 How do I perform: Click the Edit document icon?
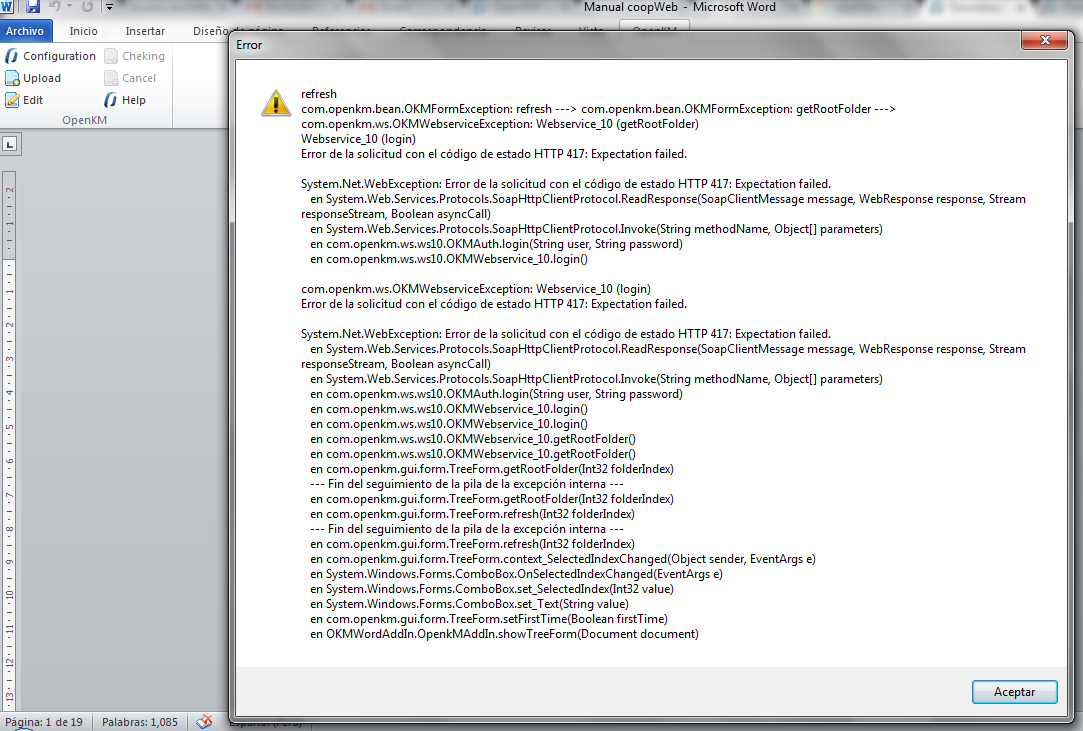coord(12,100)
